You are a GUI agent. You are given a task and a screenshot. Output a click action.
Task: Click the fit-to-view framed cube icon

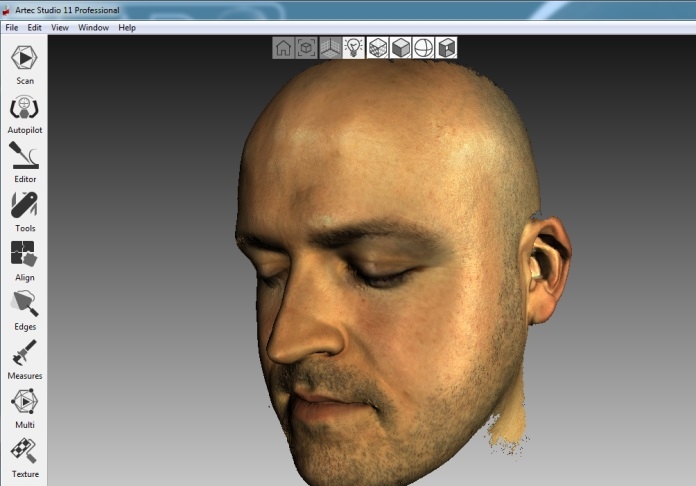pyautogui.click(x=307, y=48)
